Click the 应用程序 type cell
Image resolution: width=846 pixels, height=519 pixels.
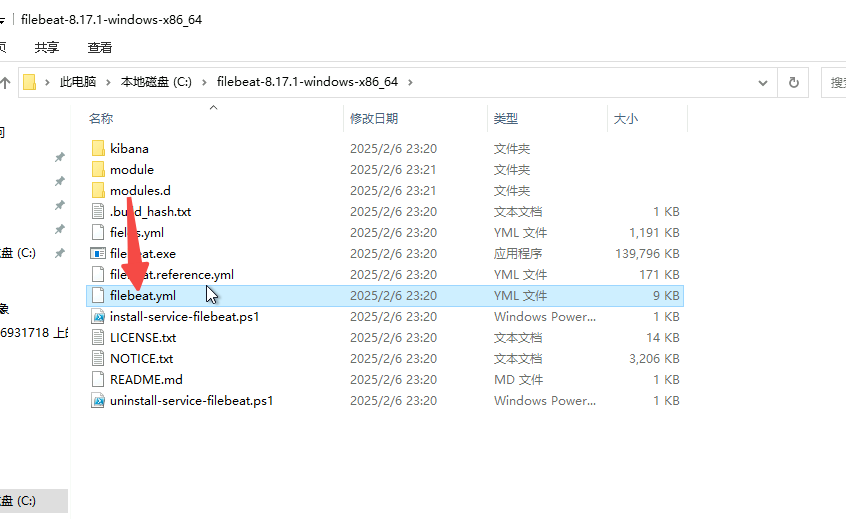click(x=518, y=254)
